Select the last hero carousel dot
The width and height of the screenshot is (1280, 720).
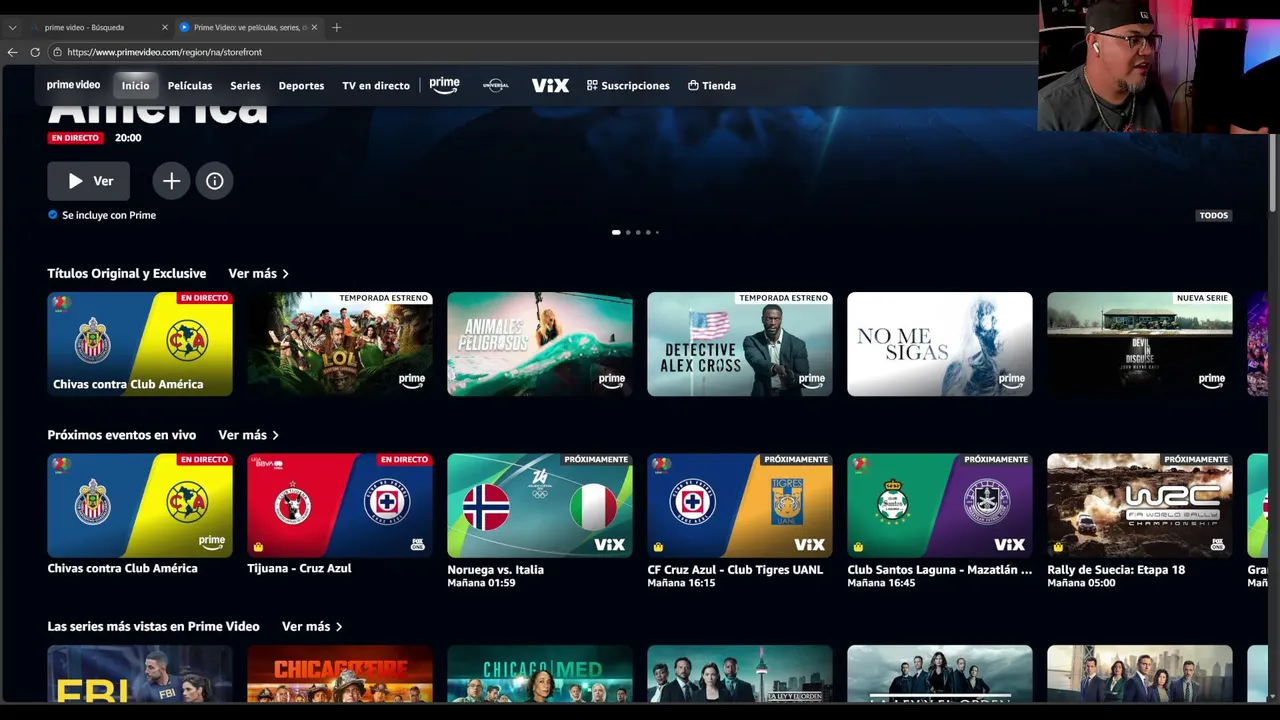(657, 232)
